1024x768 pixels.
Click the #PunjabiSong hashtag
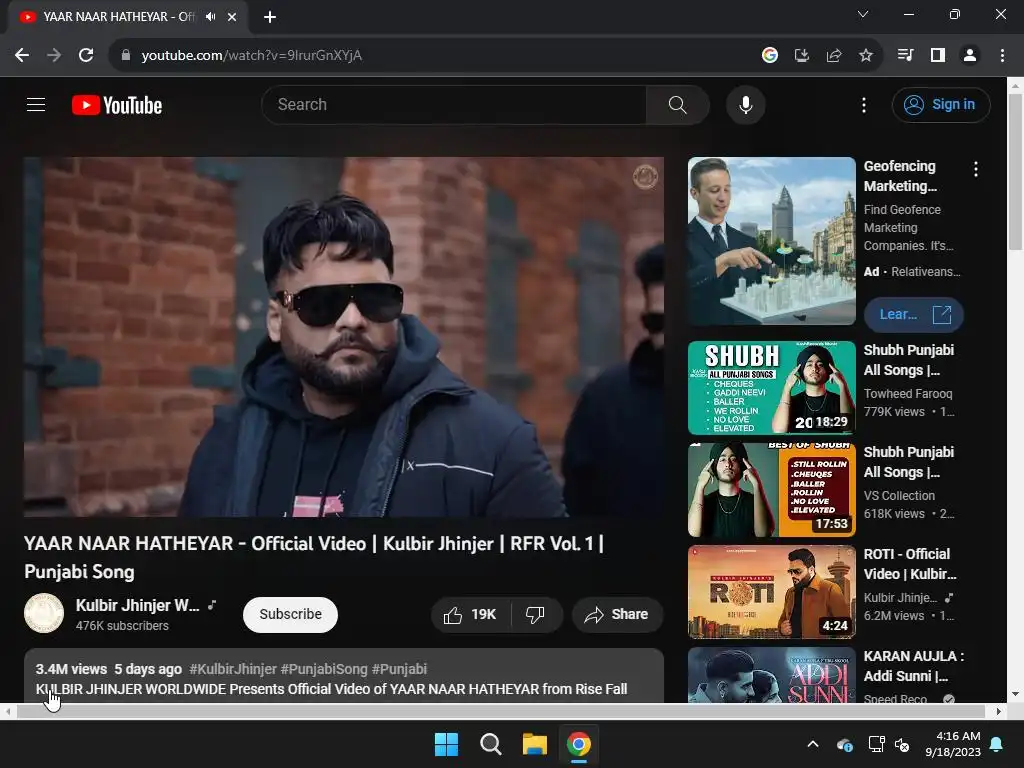324,669
